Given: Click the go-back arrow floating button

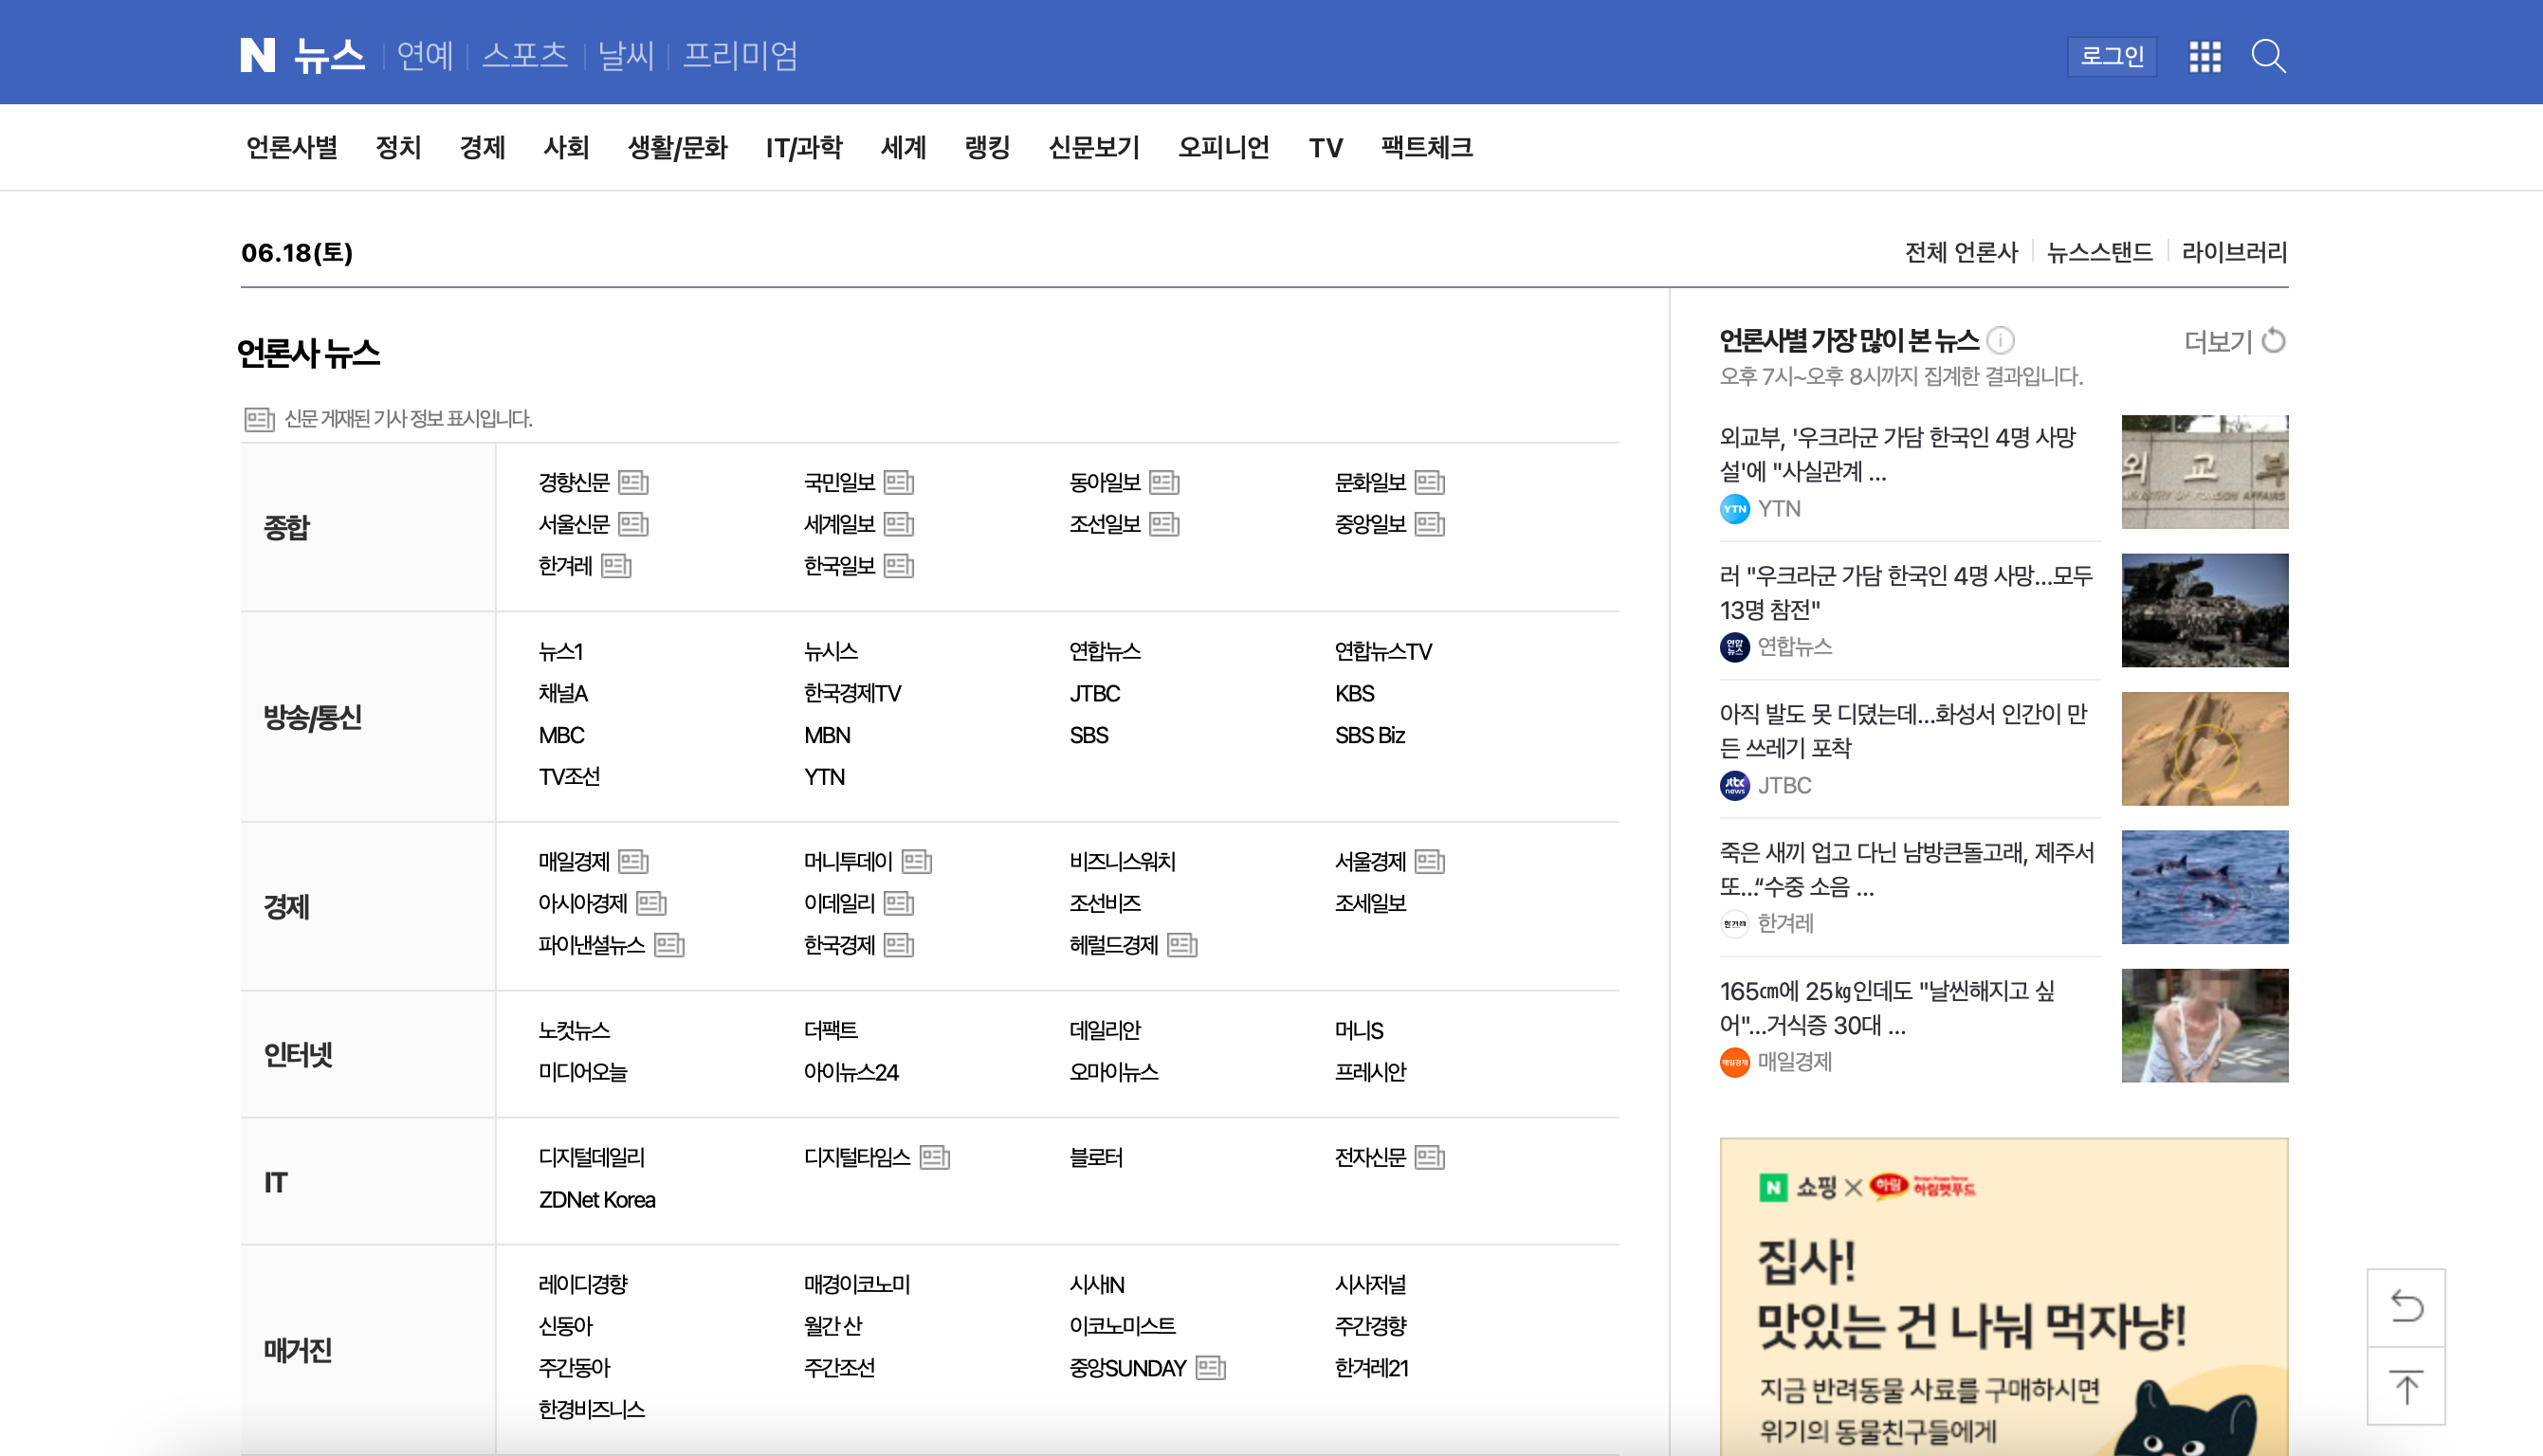Looking at the screenshot, I should (x=2406, y=1307).
